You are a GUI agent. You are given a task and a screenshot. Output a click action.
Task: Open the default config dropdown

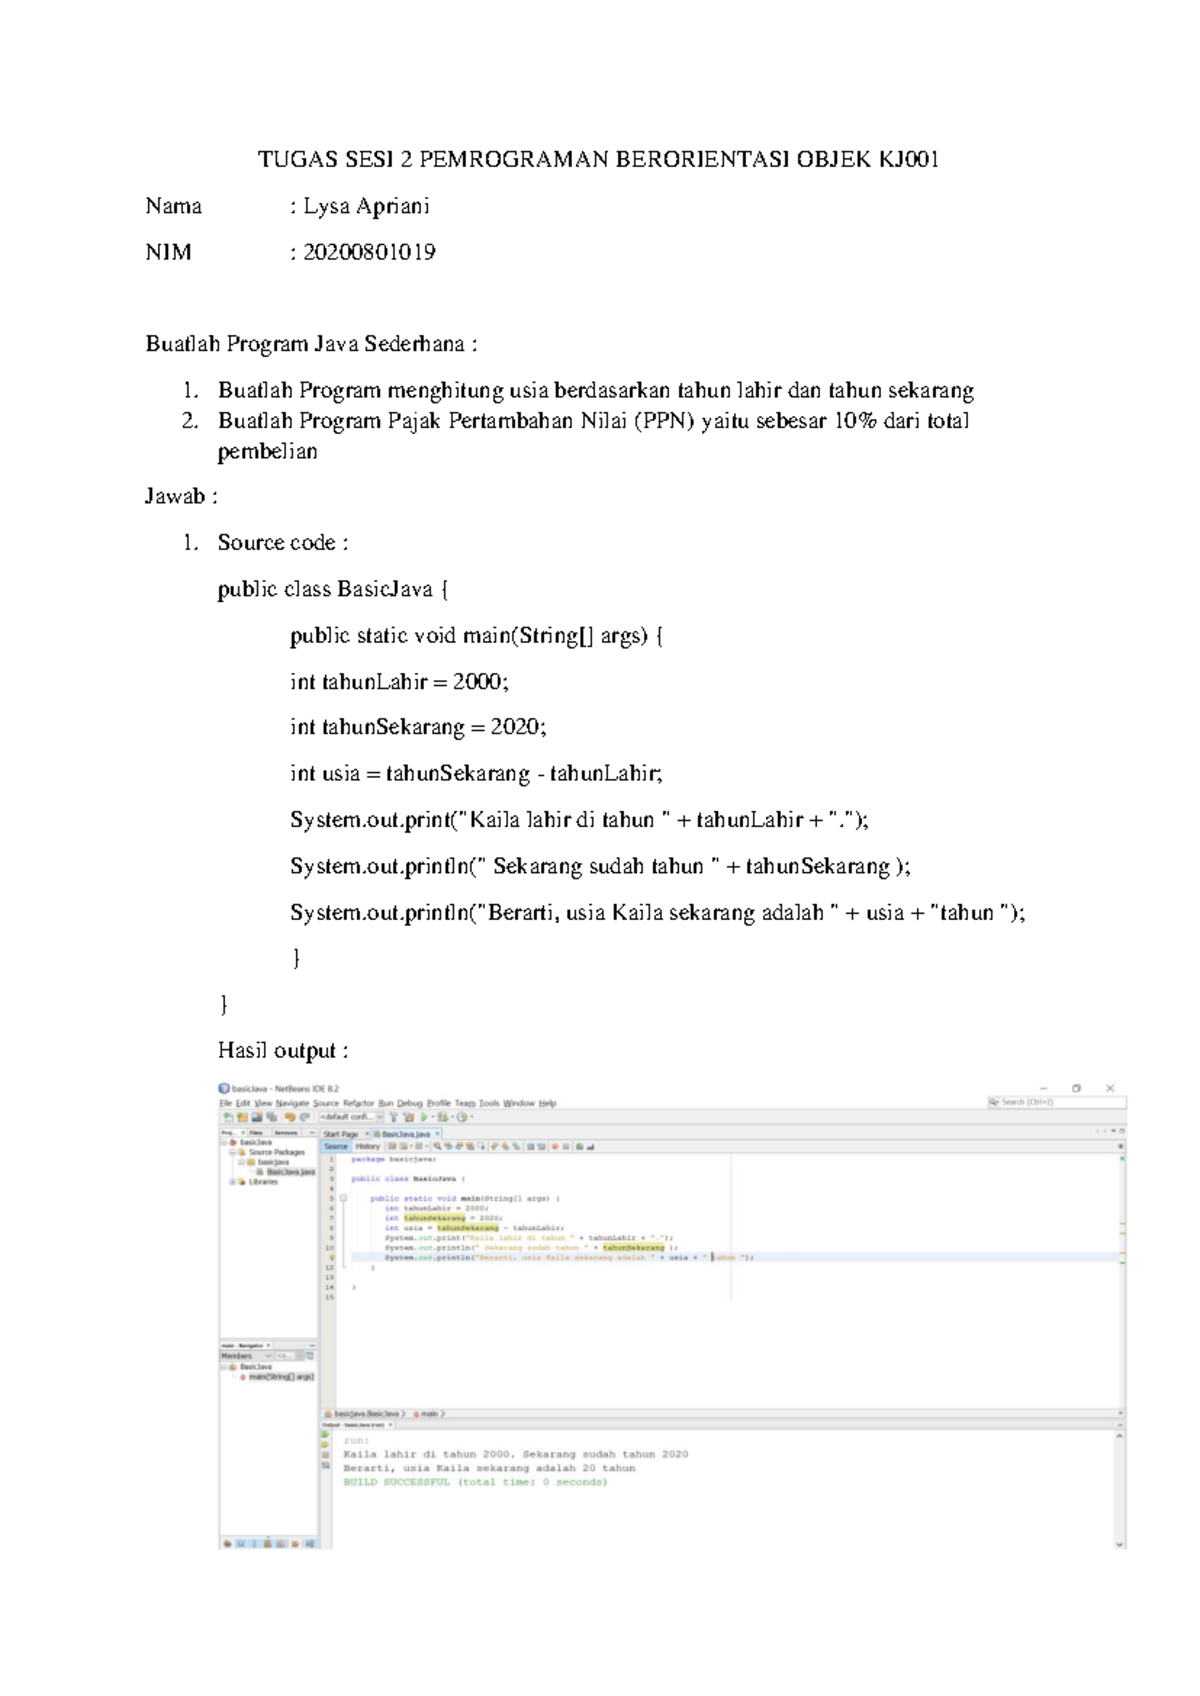(351, 1117)
